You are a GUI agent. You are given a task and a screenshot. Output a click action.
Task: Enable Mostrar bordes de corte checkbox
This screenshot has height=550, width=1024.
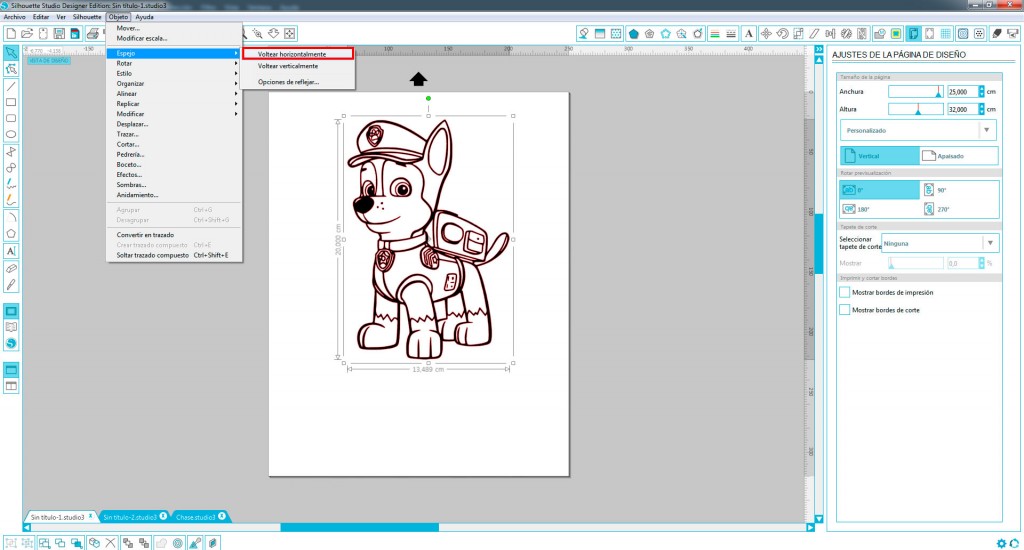tap(844, 310)
